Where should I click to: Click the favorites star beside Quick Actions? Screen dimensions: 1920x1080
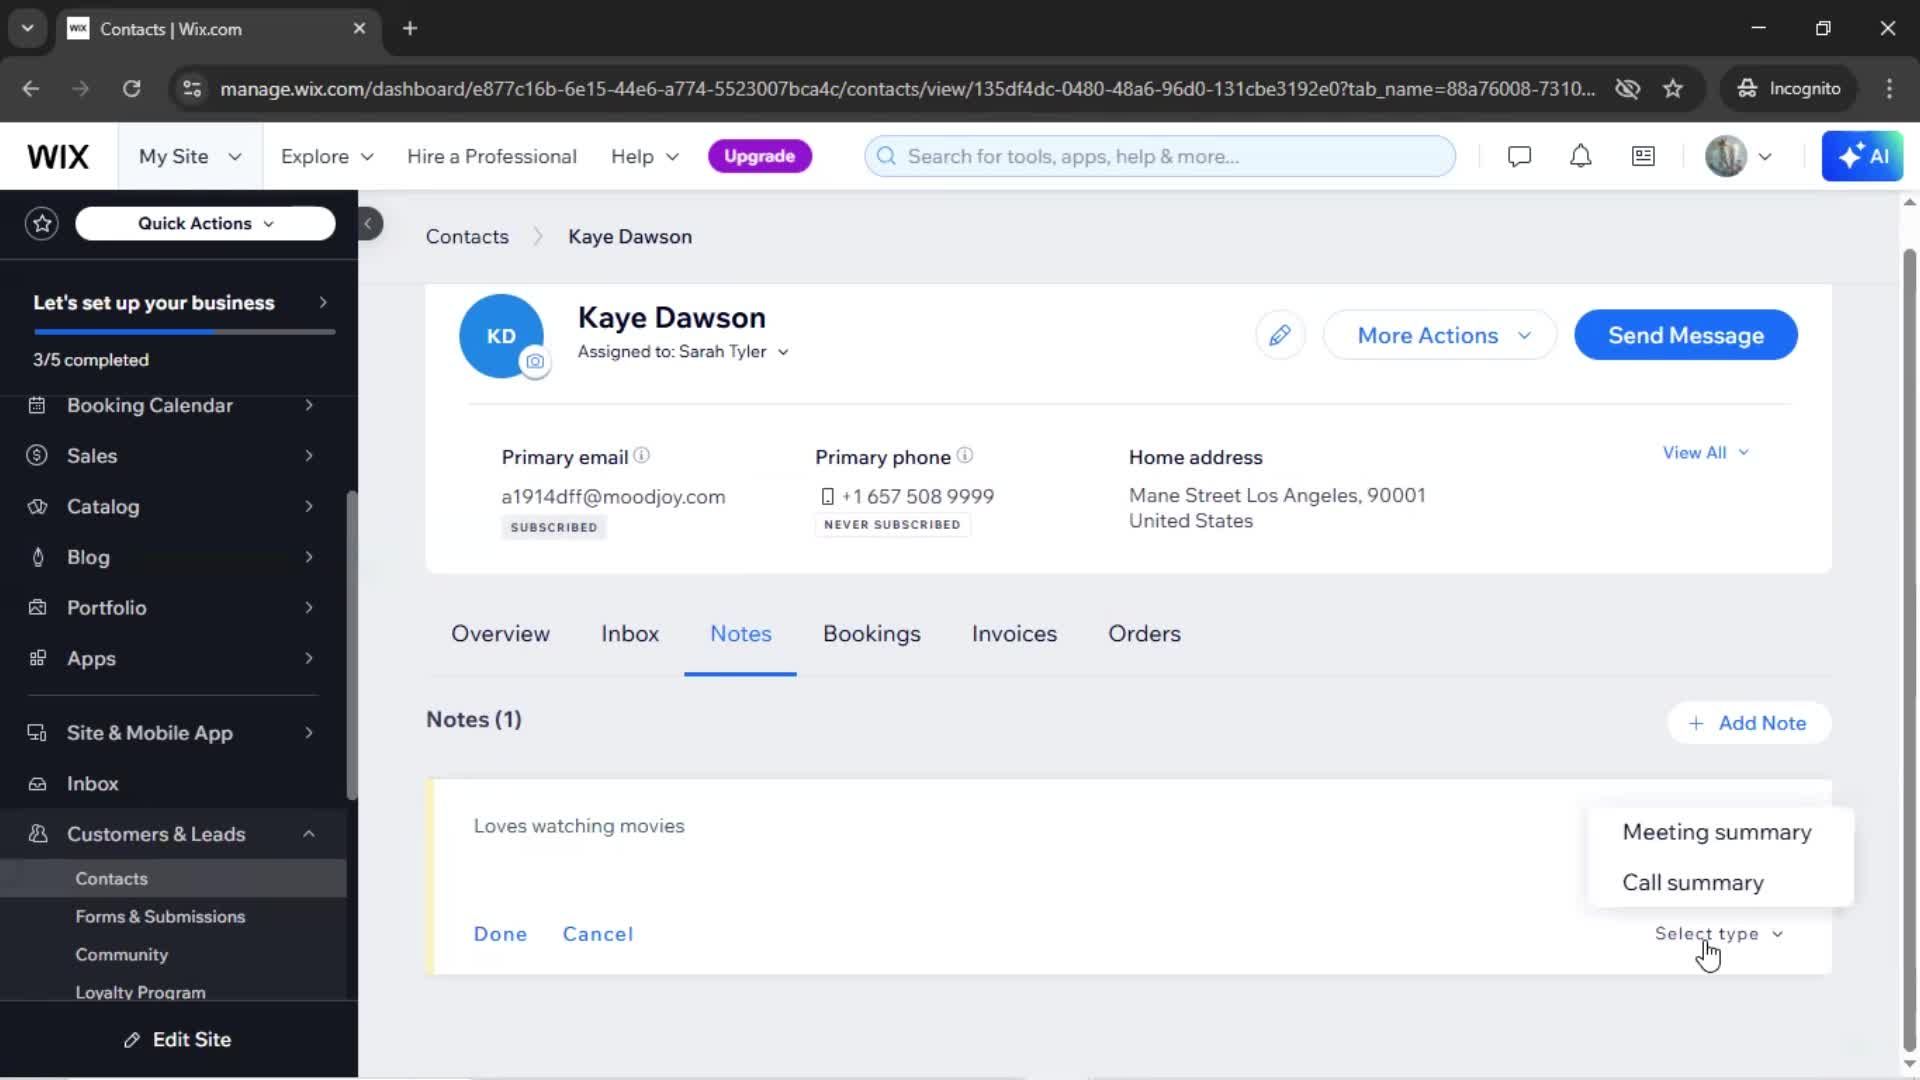(42, 223)
